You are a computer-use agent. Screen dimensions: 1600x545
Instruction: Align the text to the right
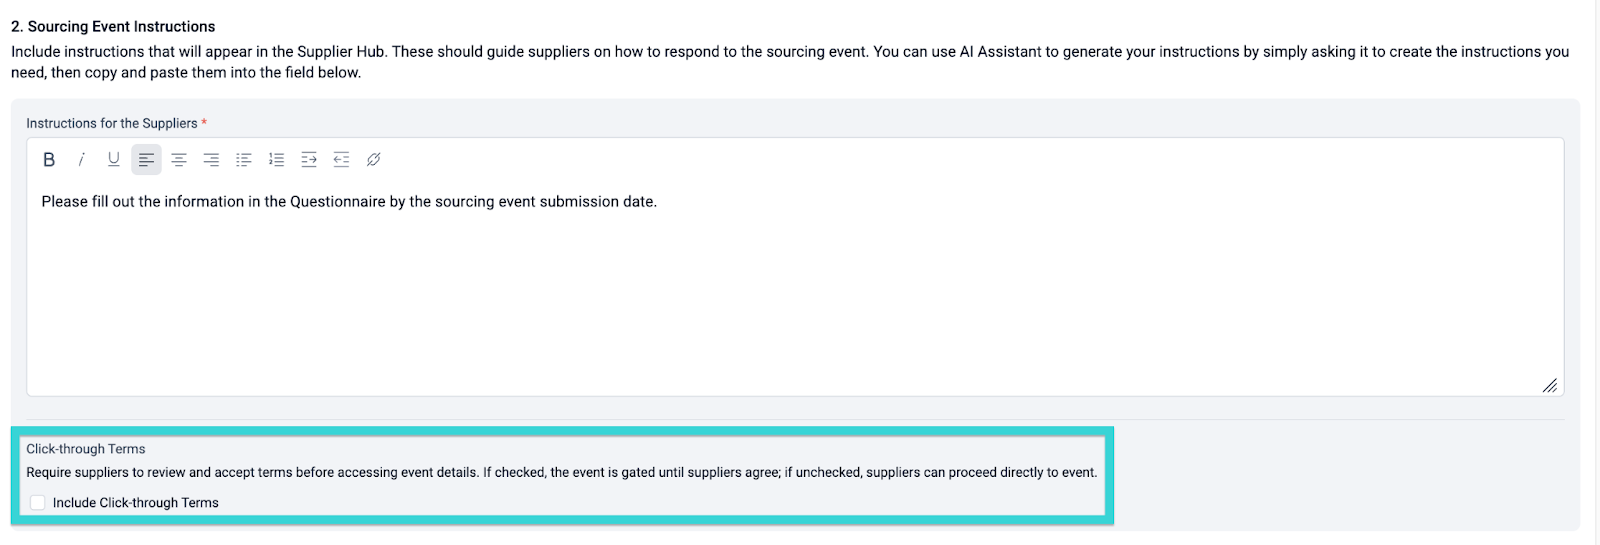pyautogui.click(x=211, y=160)
